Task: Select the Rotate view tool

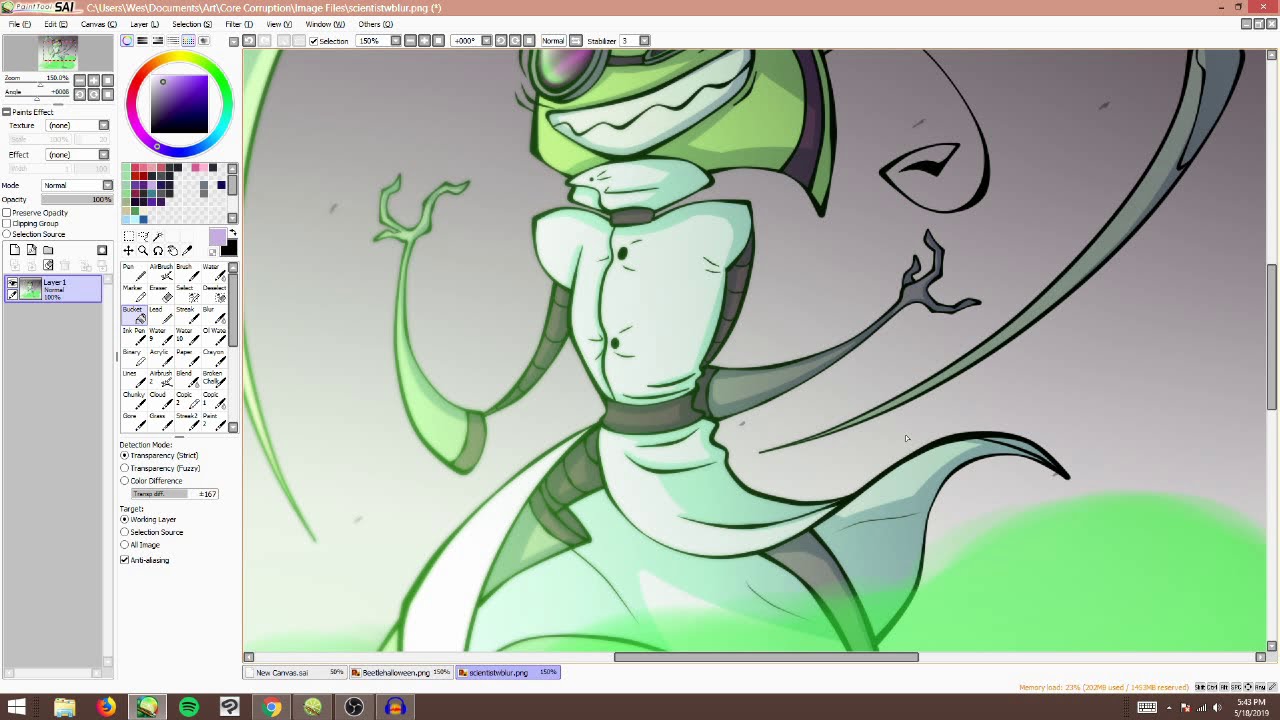Action: pos(158,250)
